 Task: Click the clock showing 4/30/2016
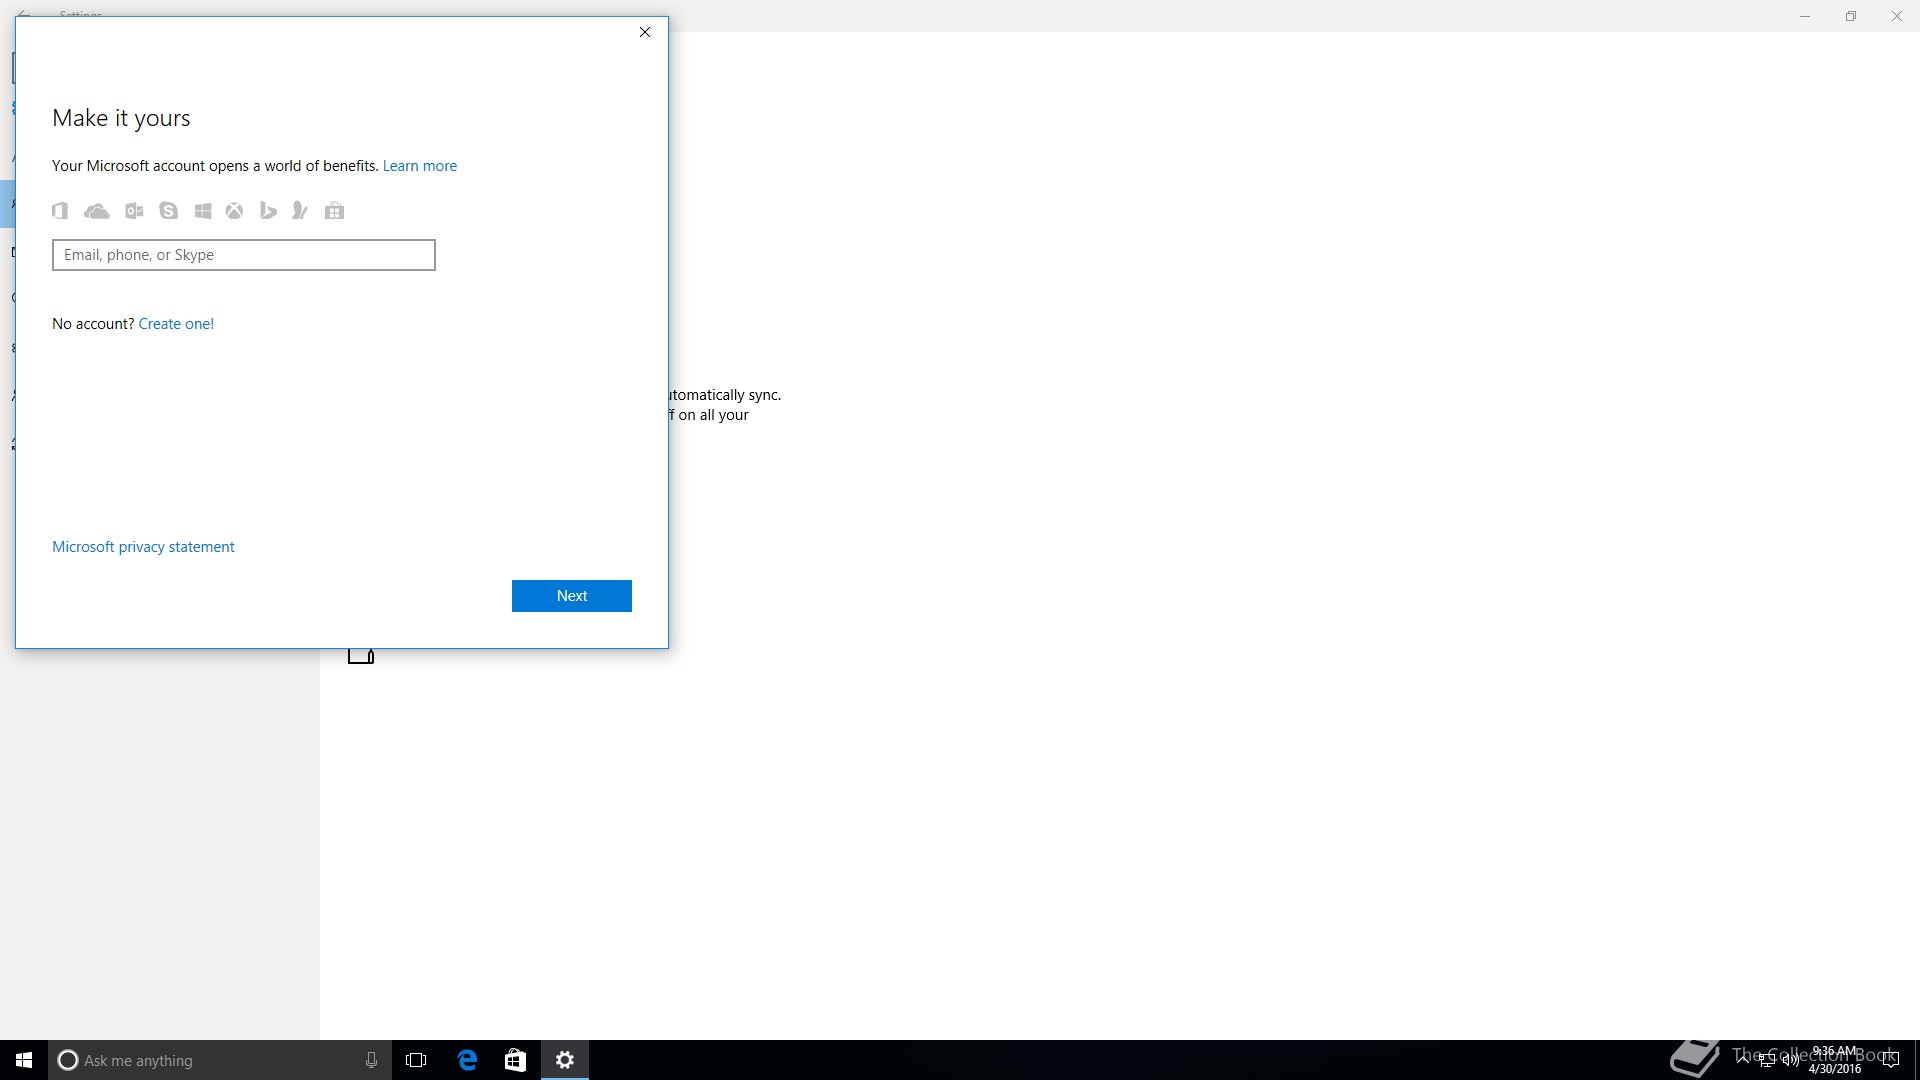tap(1835, 1060)
